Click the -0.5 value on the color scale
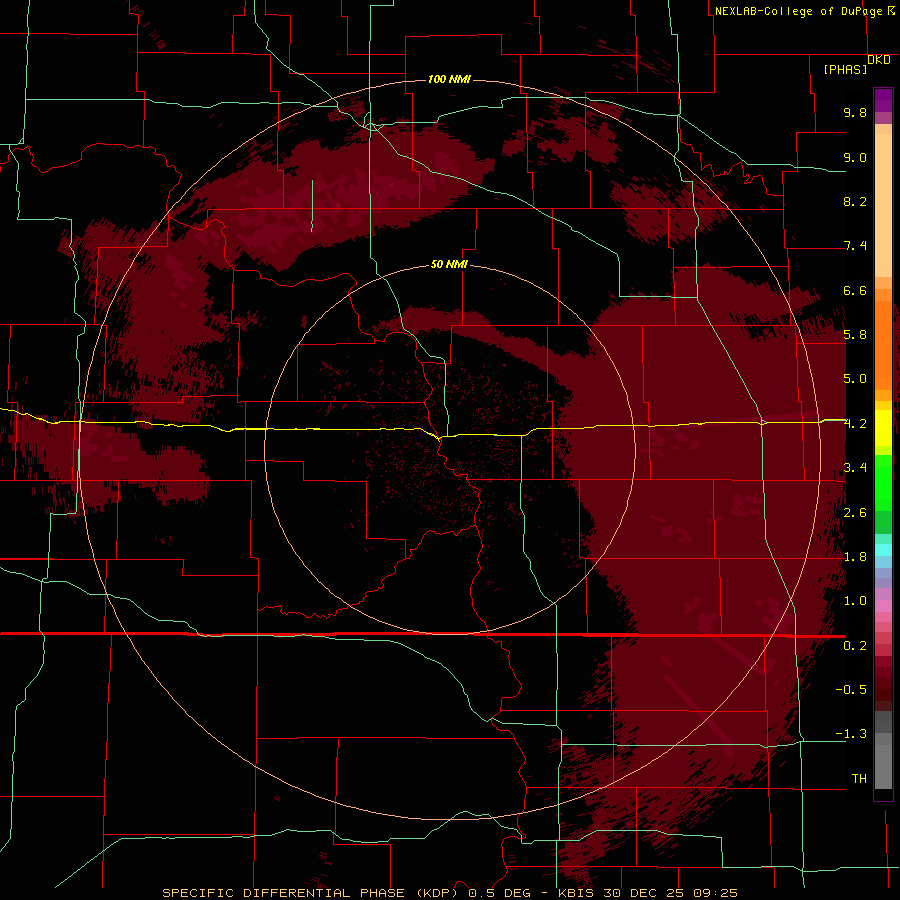 coord(851,689)
